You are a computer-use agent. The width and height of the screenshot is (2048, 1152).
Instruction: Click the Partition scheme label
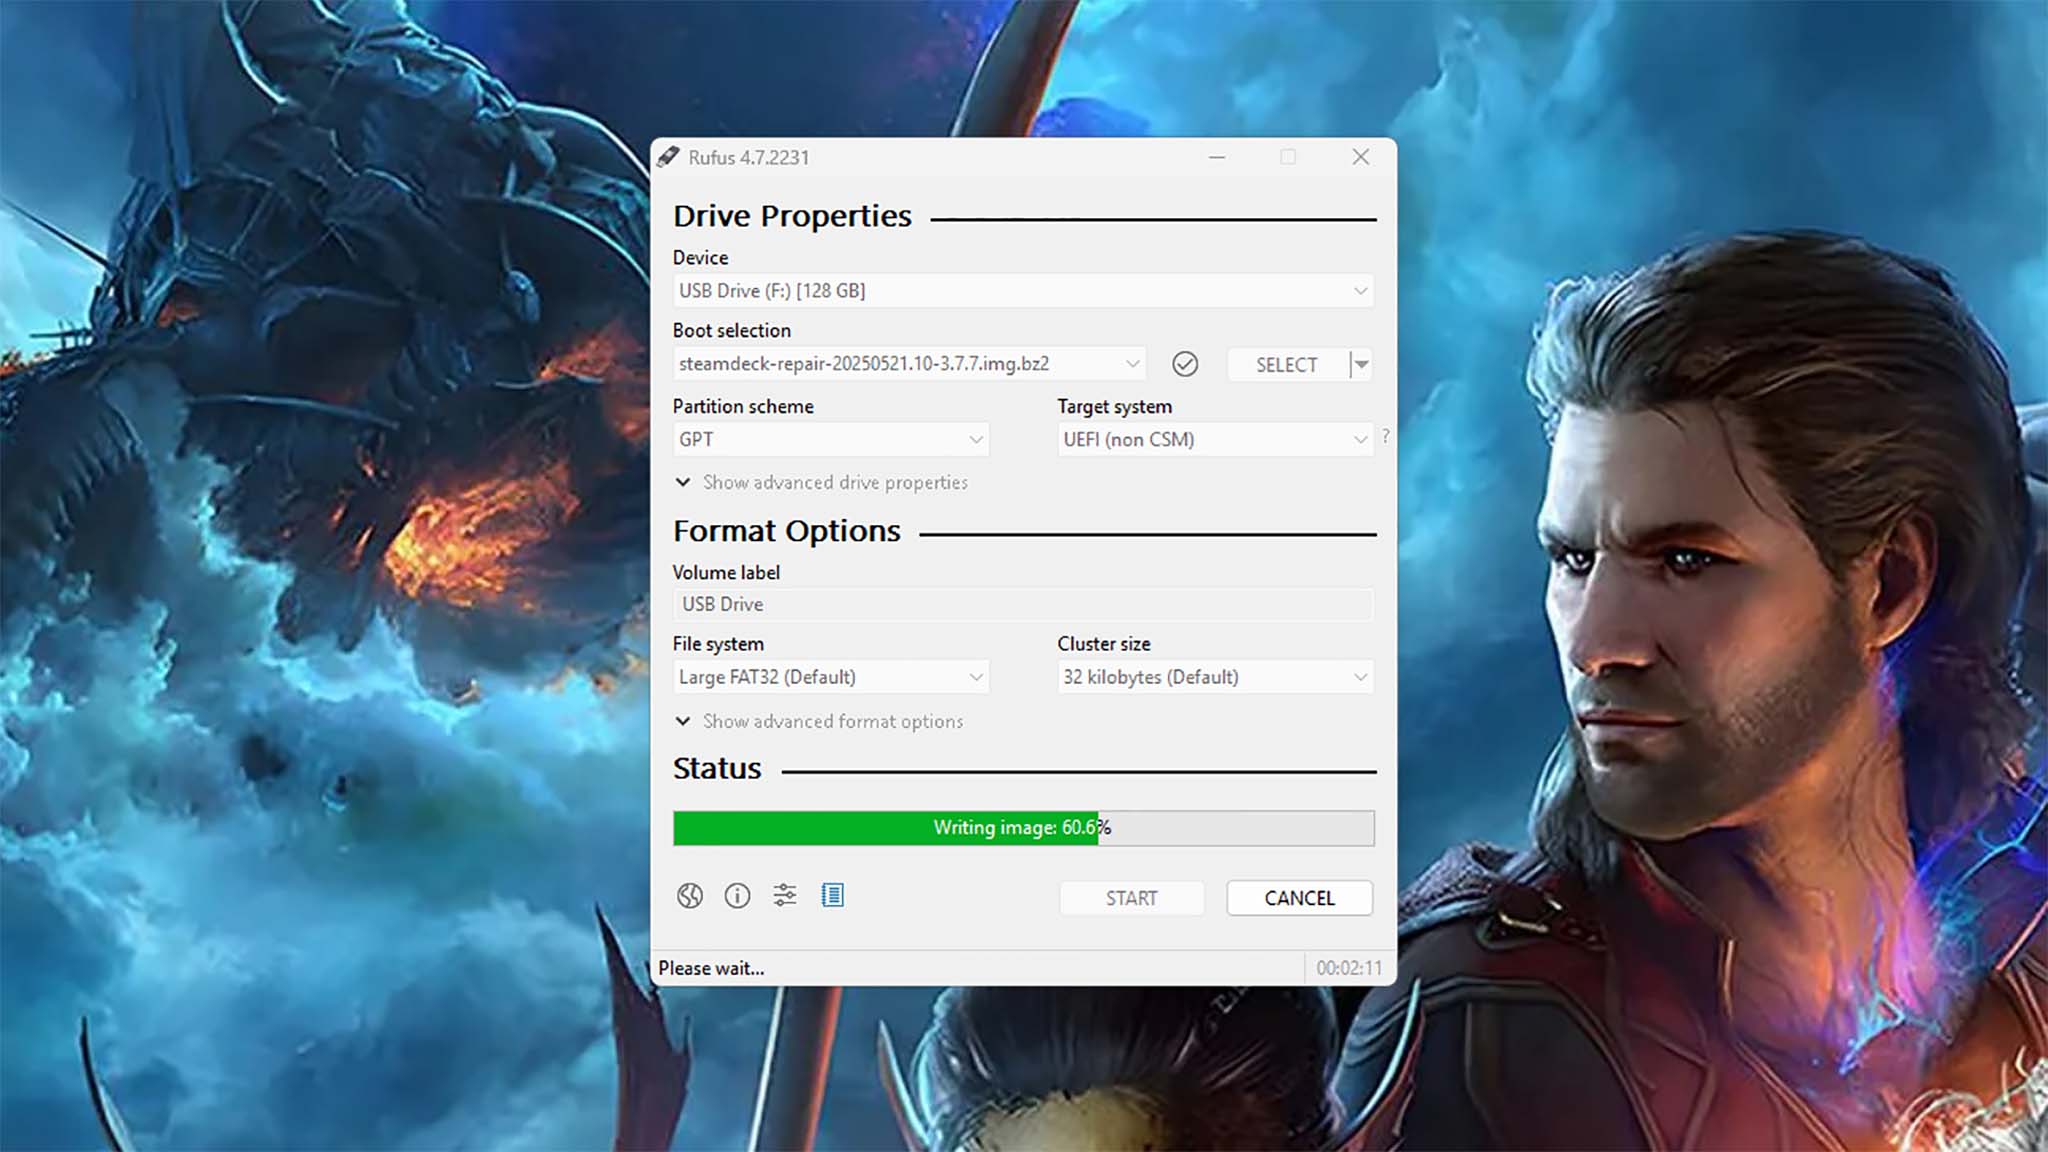[x=743, y=406]
